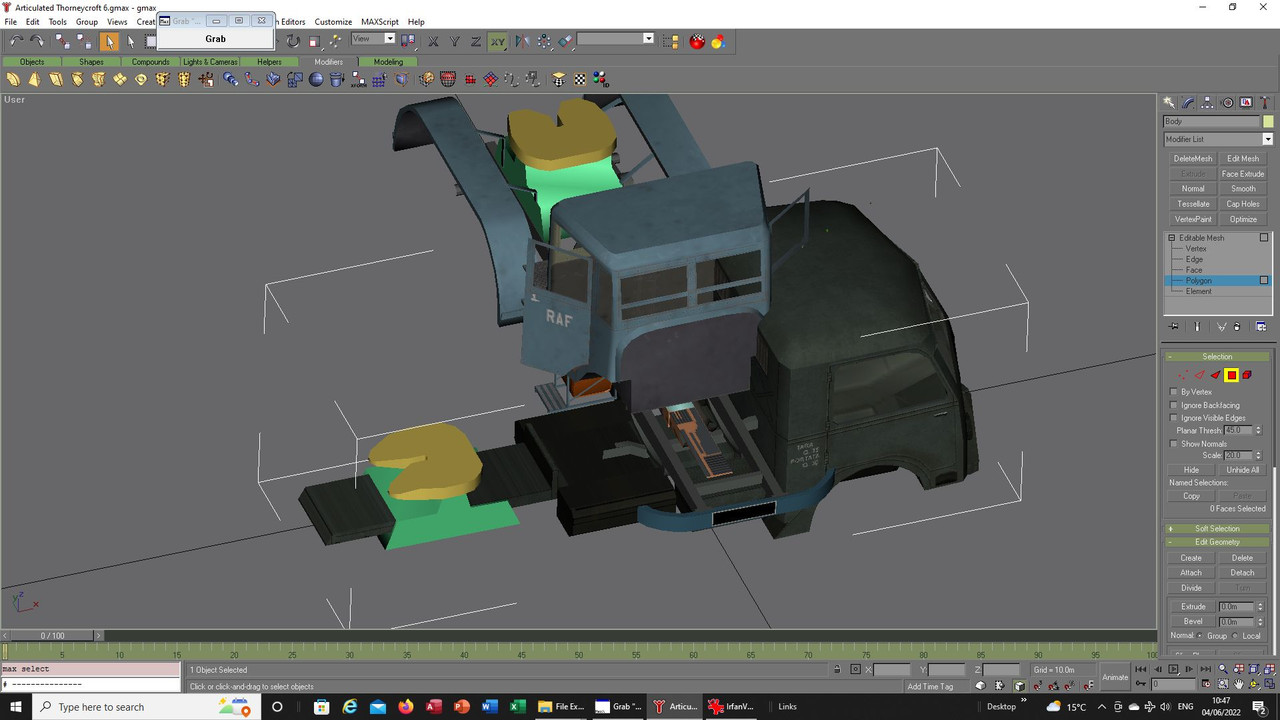The height and width of the screenshot is (720, 1280).
Task: Open the Hierarchy command panel tab
Action: coord(1208,103)
